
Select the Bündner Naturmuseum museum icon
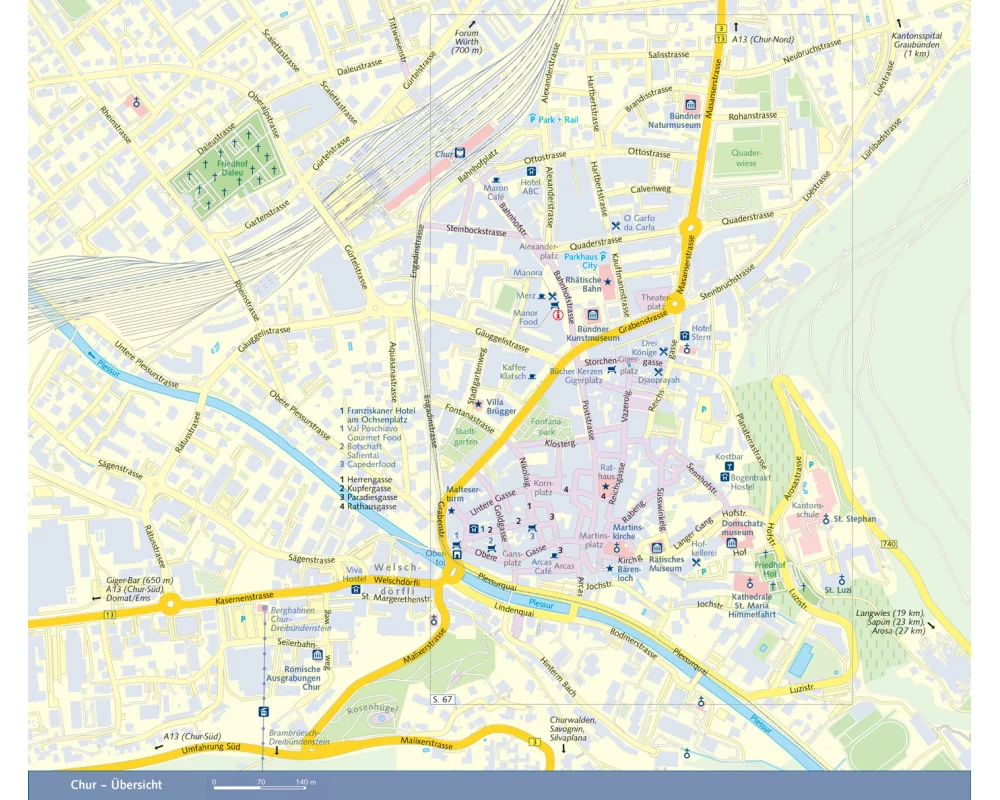coord(689,104)
